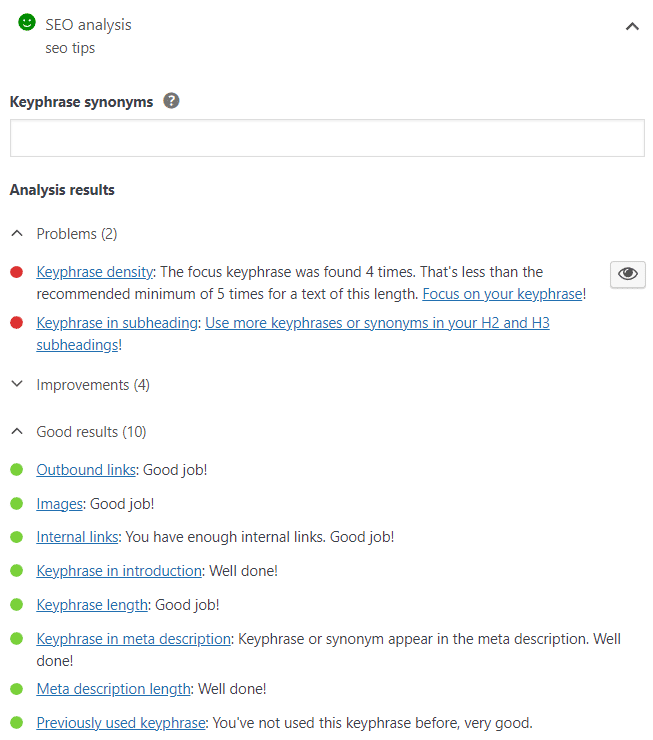Open the Meta description length link
Viewport: 653px width, 740px height.
click(113, 689)
